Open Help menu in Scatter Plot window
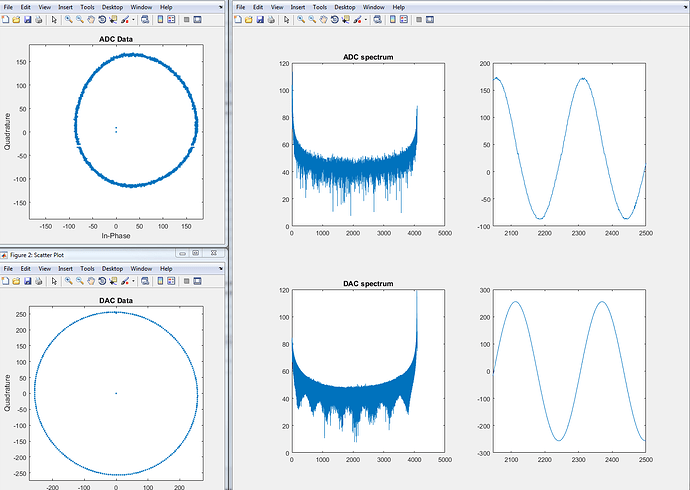 [x=166, y=268]
